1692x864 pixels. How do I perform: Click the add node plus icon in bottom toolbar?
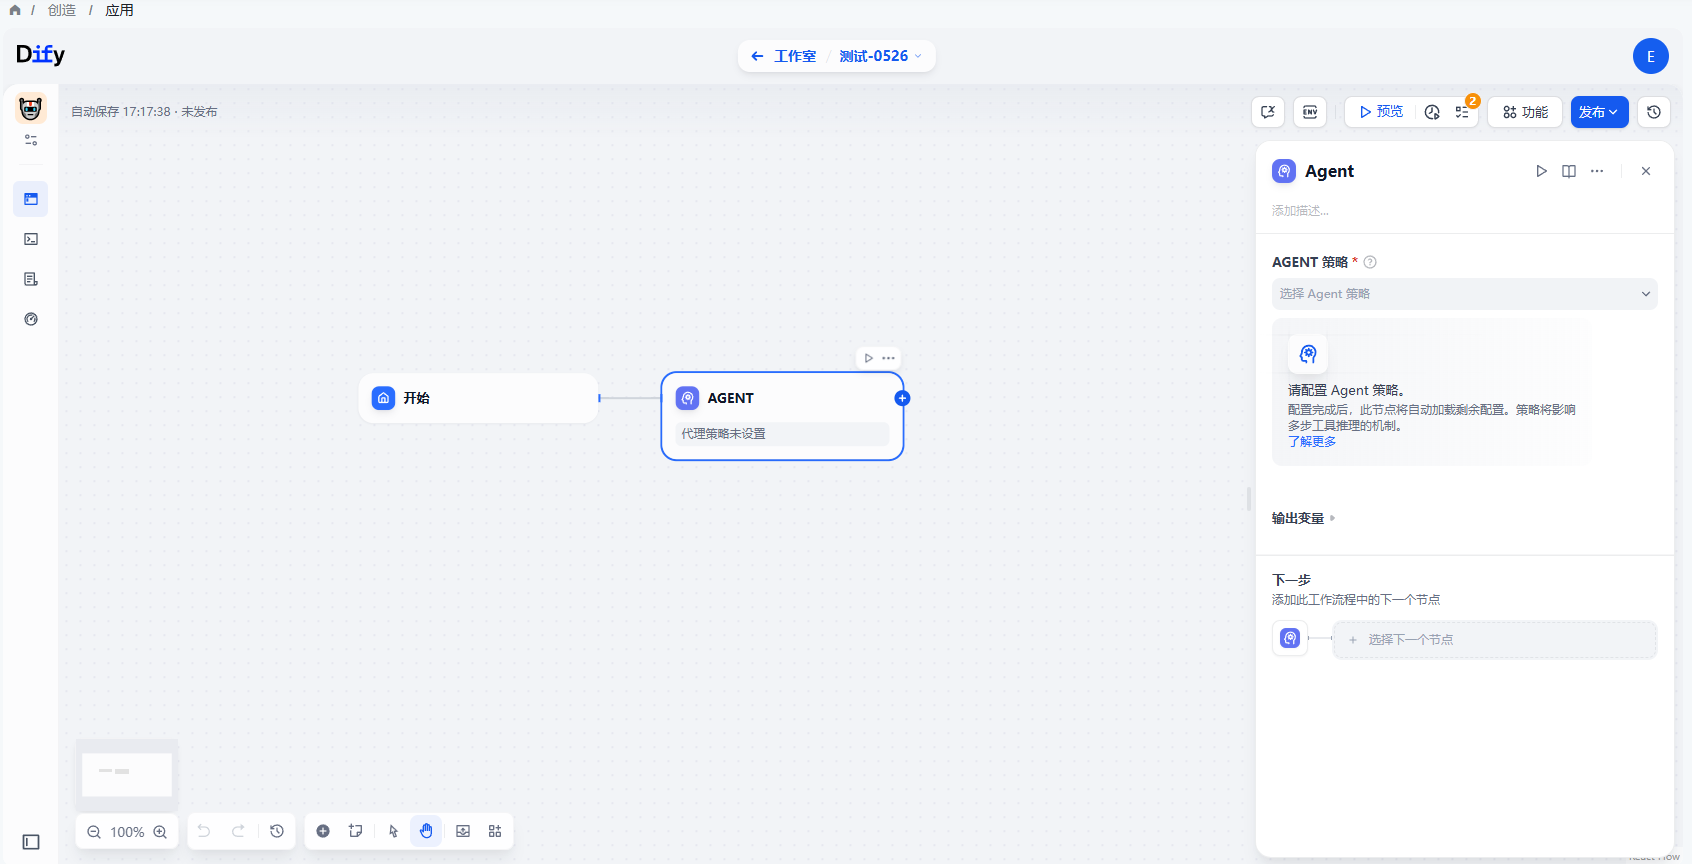pyautogui.click(x=323, y=831)
